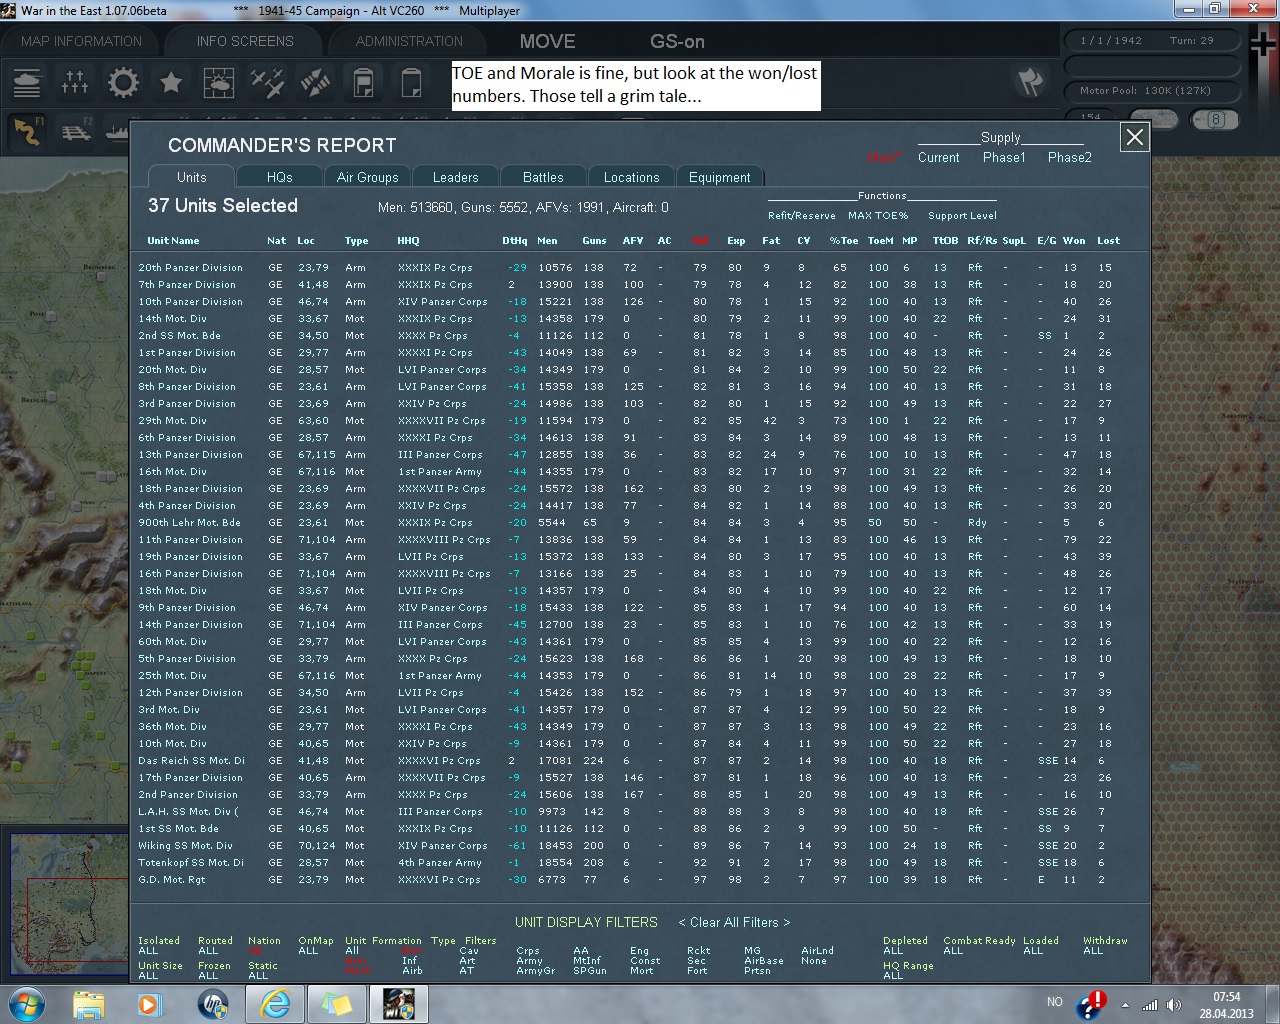Cycle the Combat Ready filter value
The height and width of the screenshot is (1024, 1280).
point(953,951)
